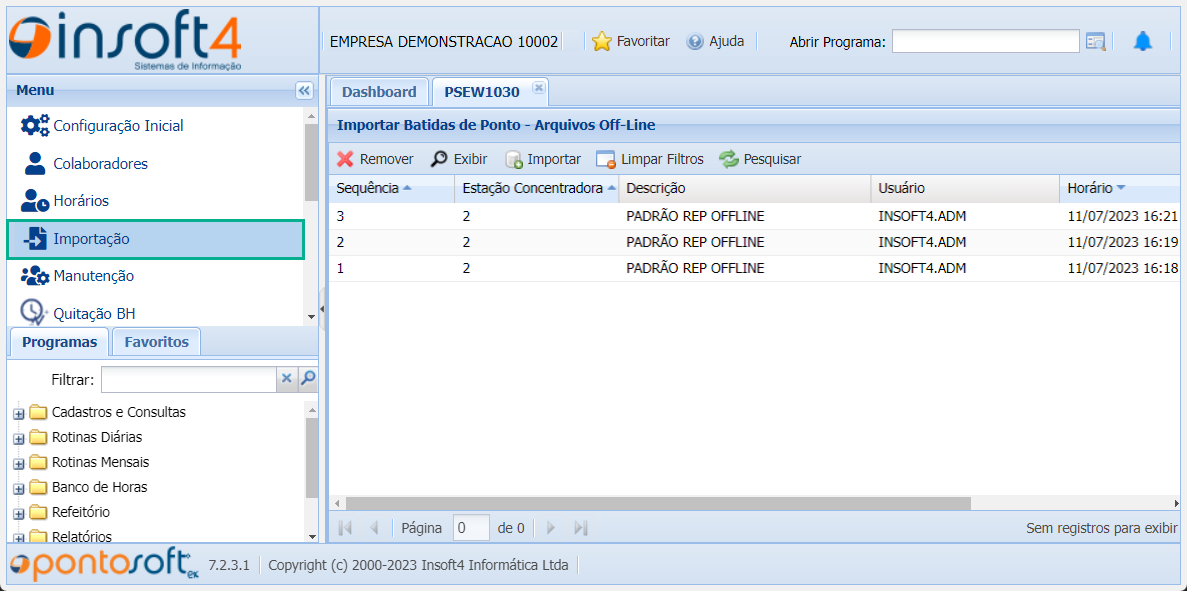Click the notification bell icon
Image resolution: width=1187 pixels, height=591 pixels.
point(1144,41)
